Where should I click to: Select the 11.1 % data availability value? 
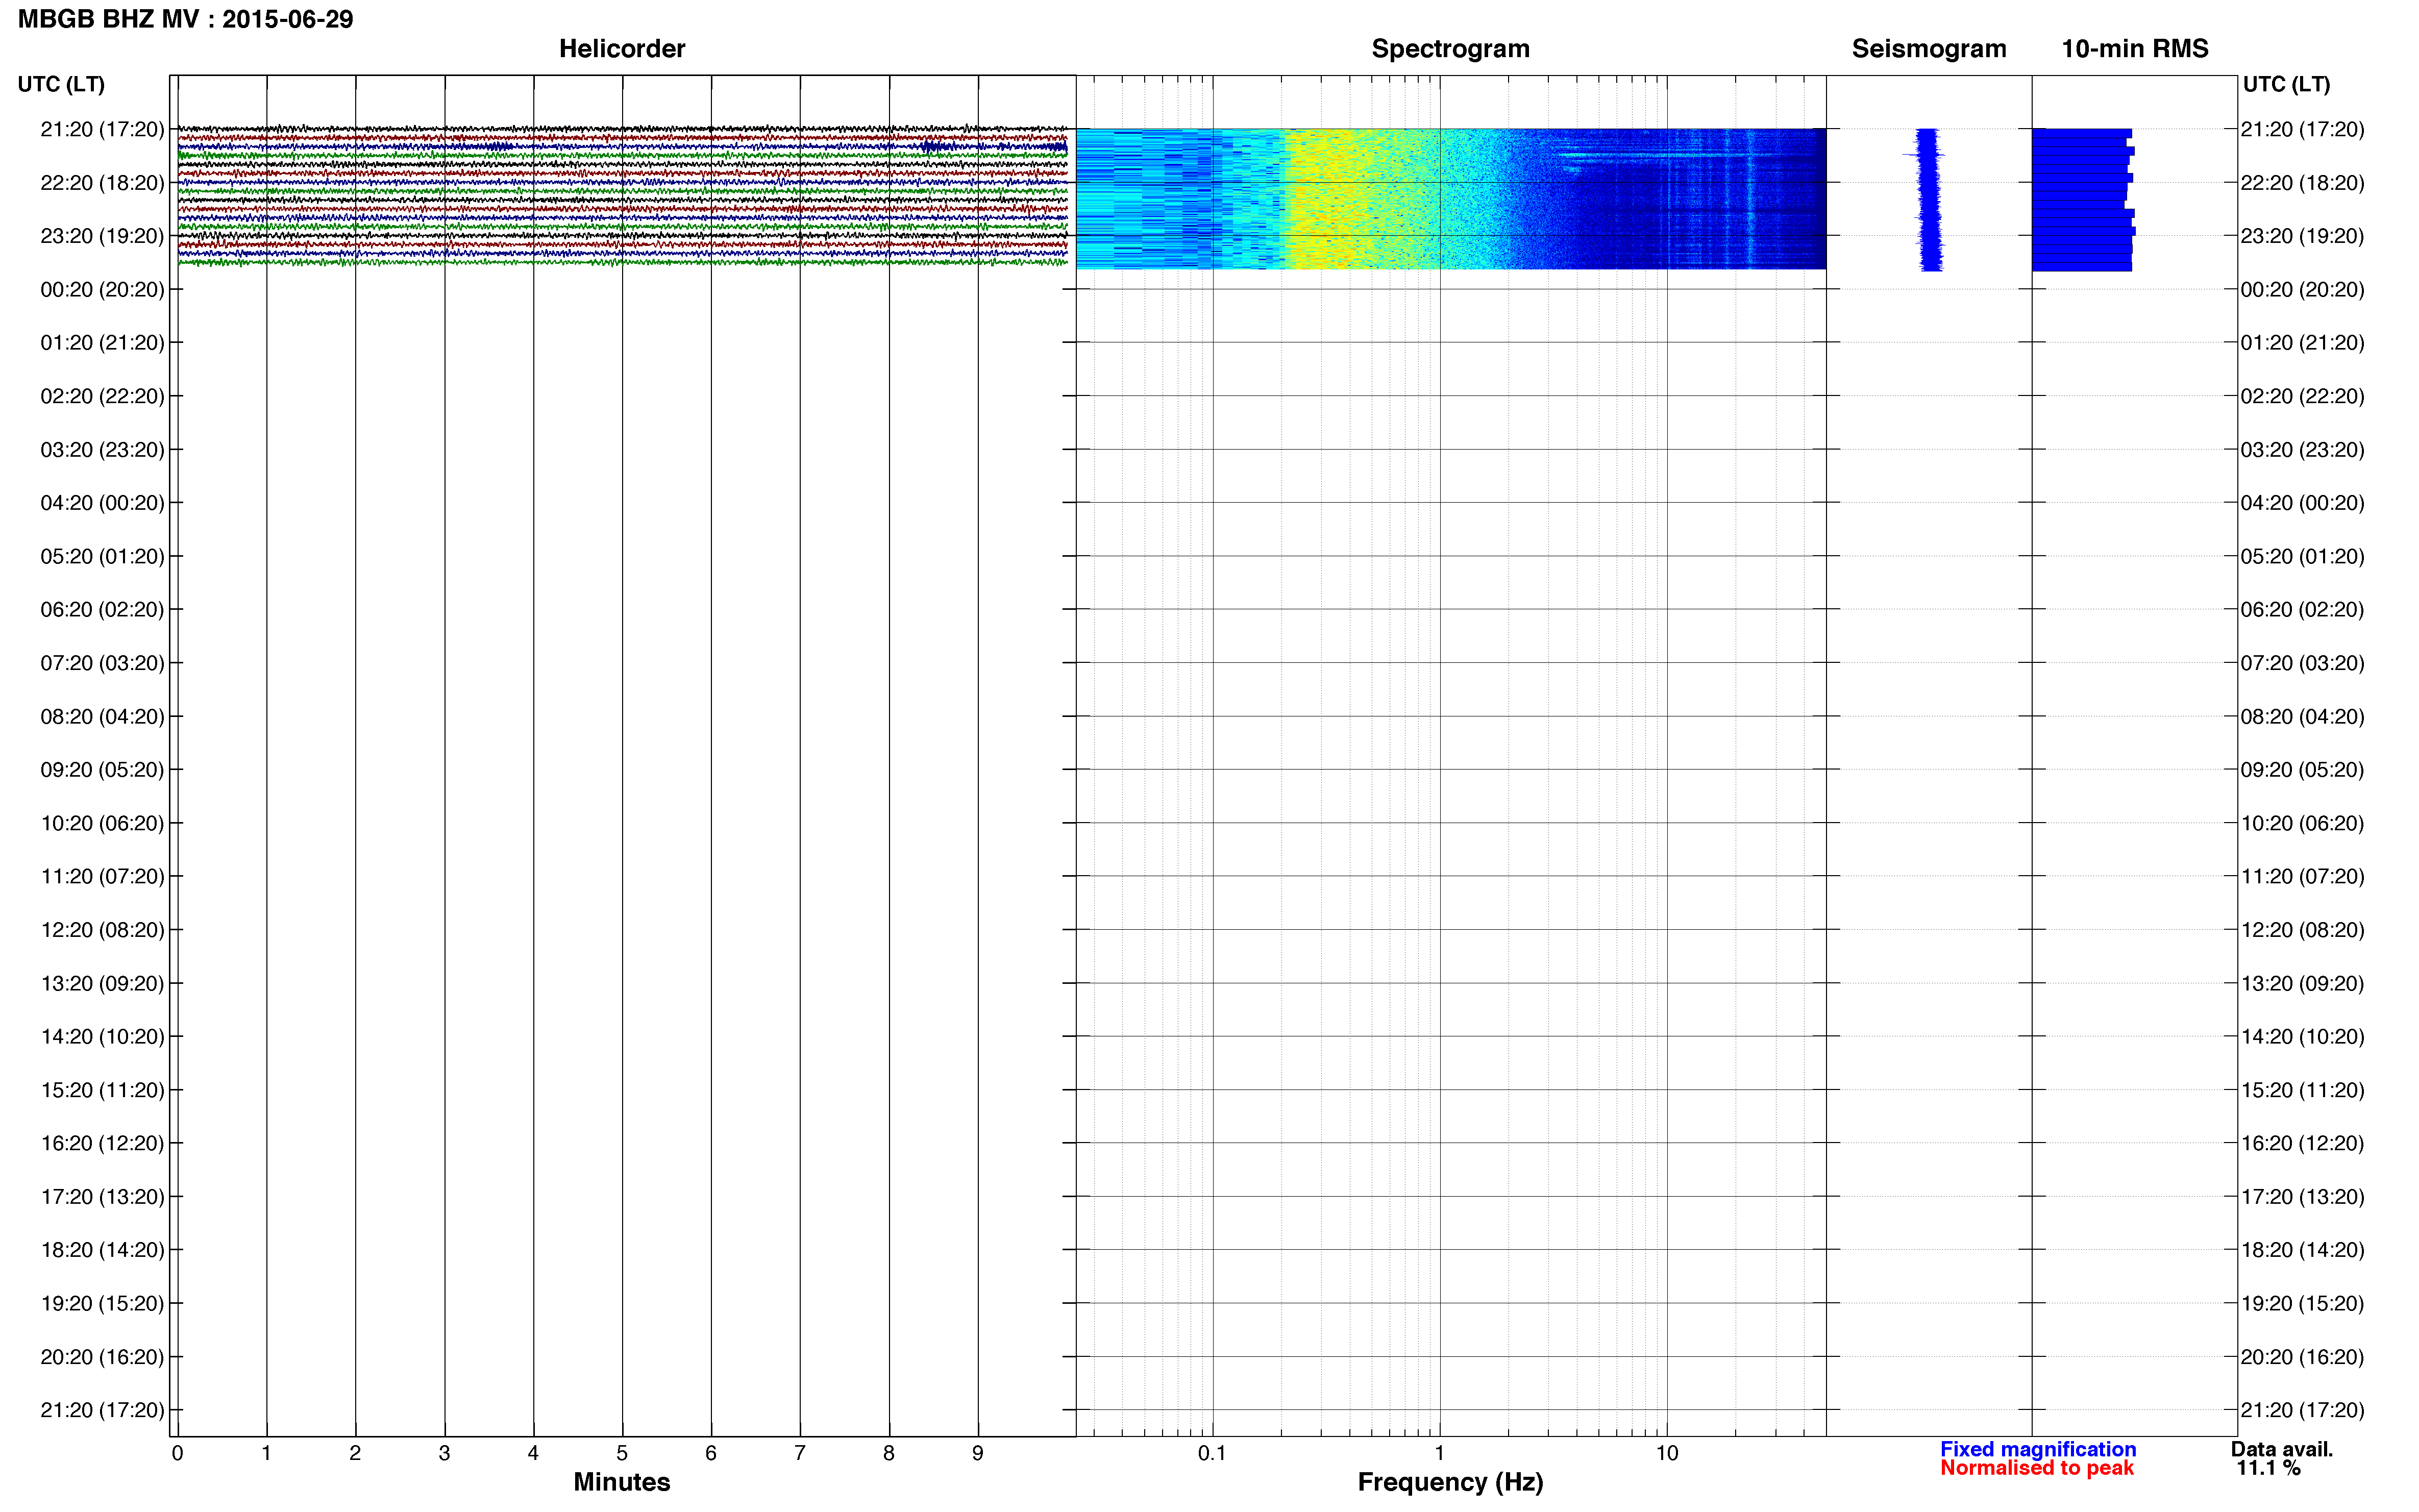(x=2269, y=1468)
